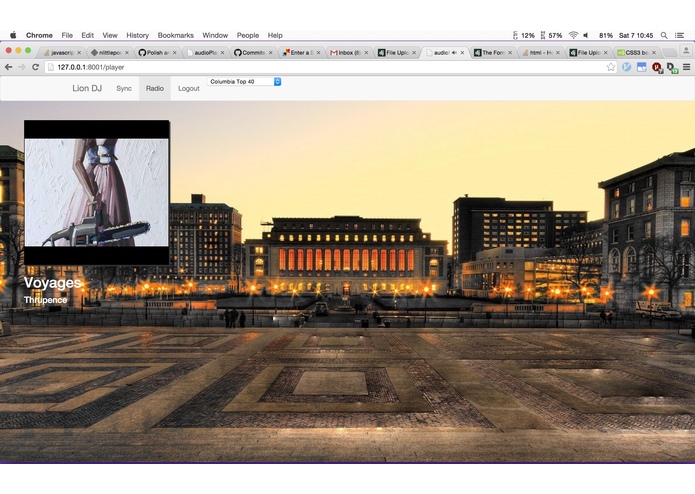The height and width of the screenshot is (494, 695).
Task: Click the blue circular extension icon
Action: [x=626, y=67]
